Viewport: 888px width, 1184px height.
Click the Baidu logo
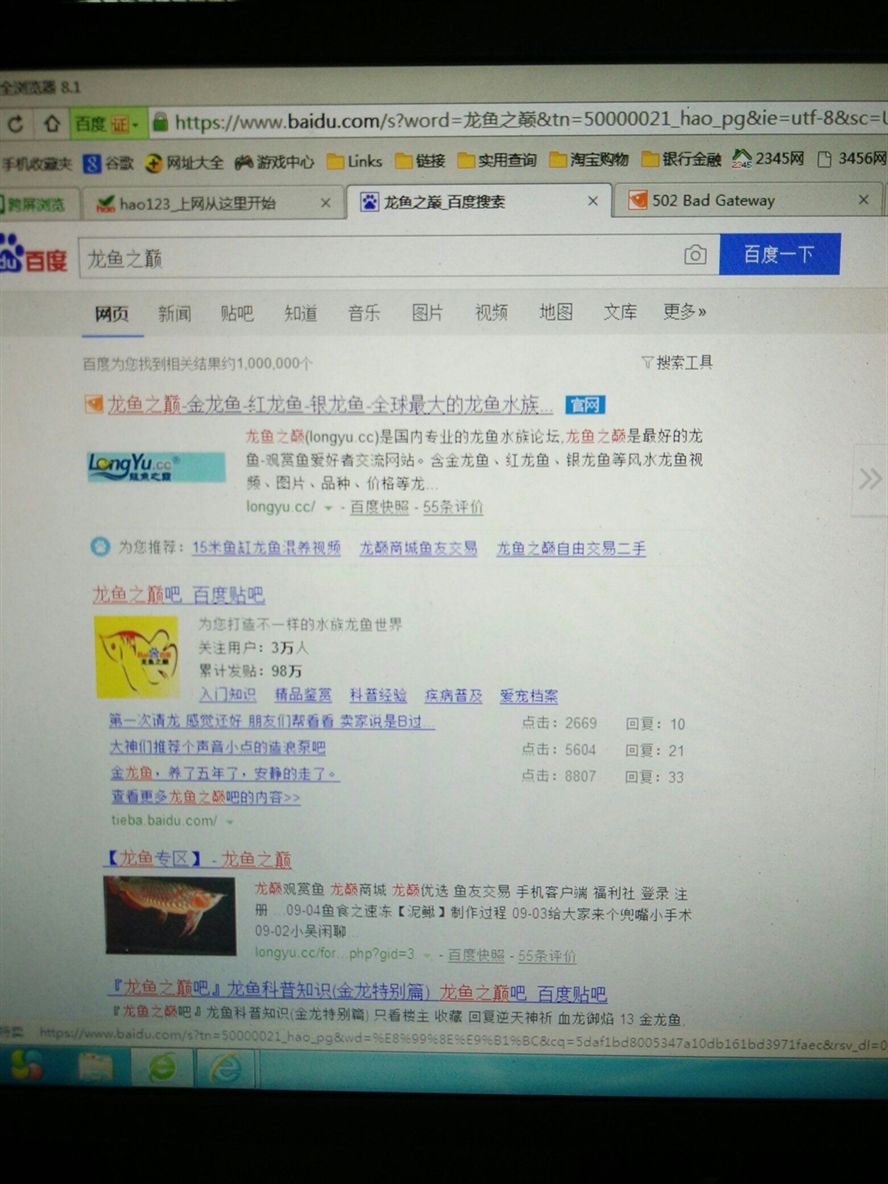pyautogui.click(x=33, y=254)
